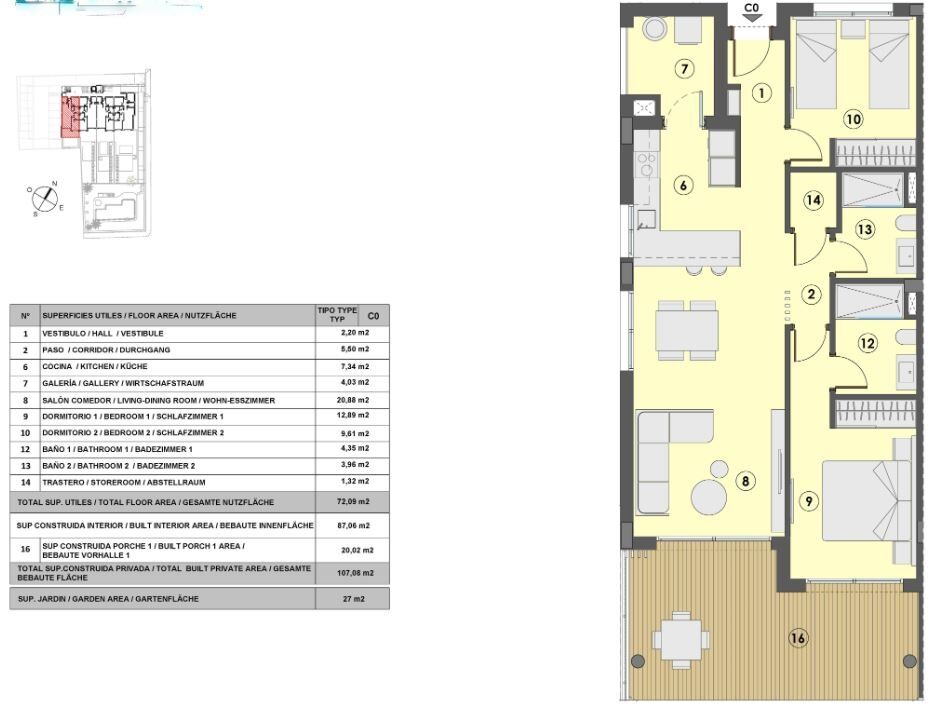
Task: Select the terrace dining table with chairs
Action: 681,641
